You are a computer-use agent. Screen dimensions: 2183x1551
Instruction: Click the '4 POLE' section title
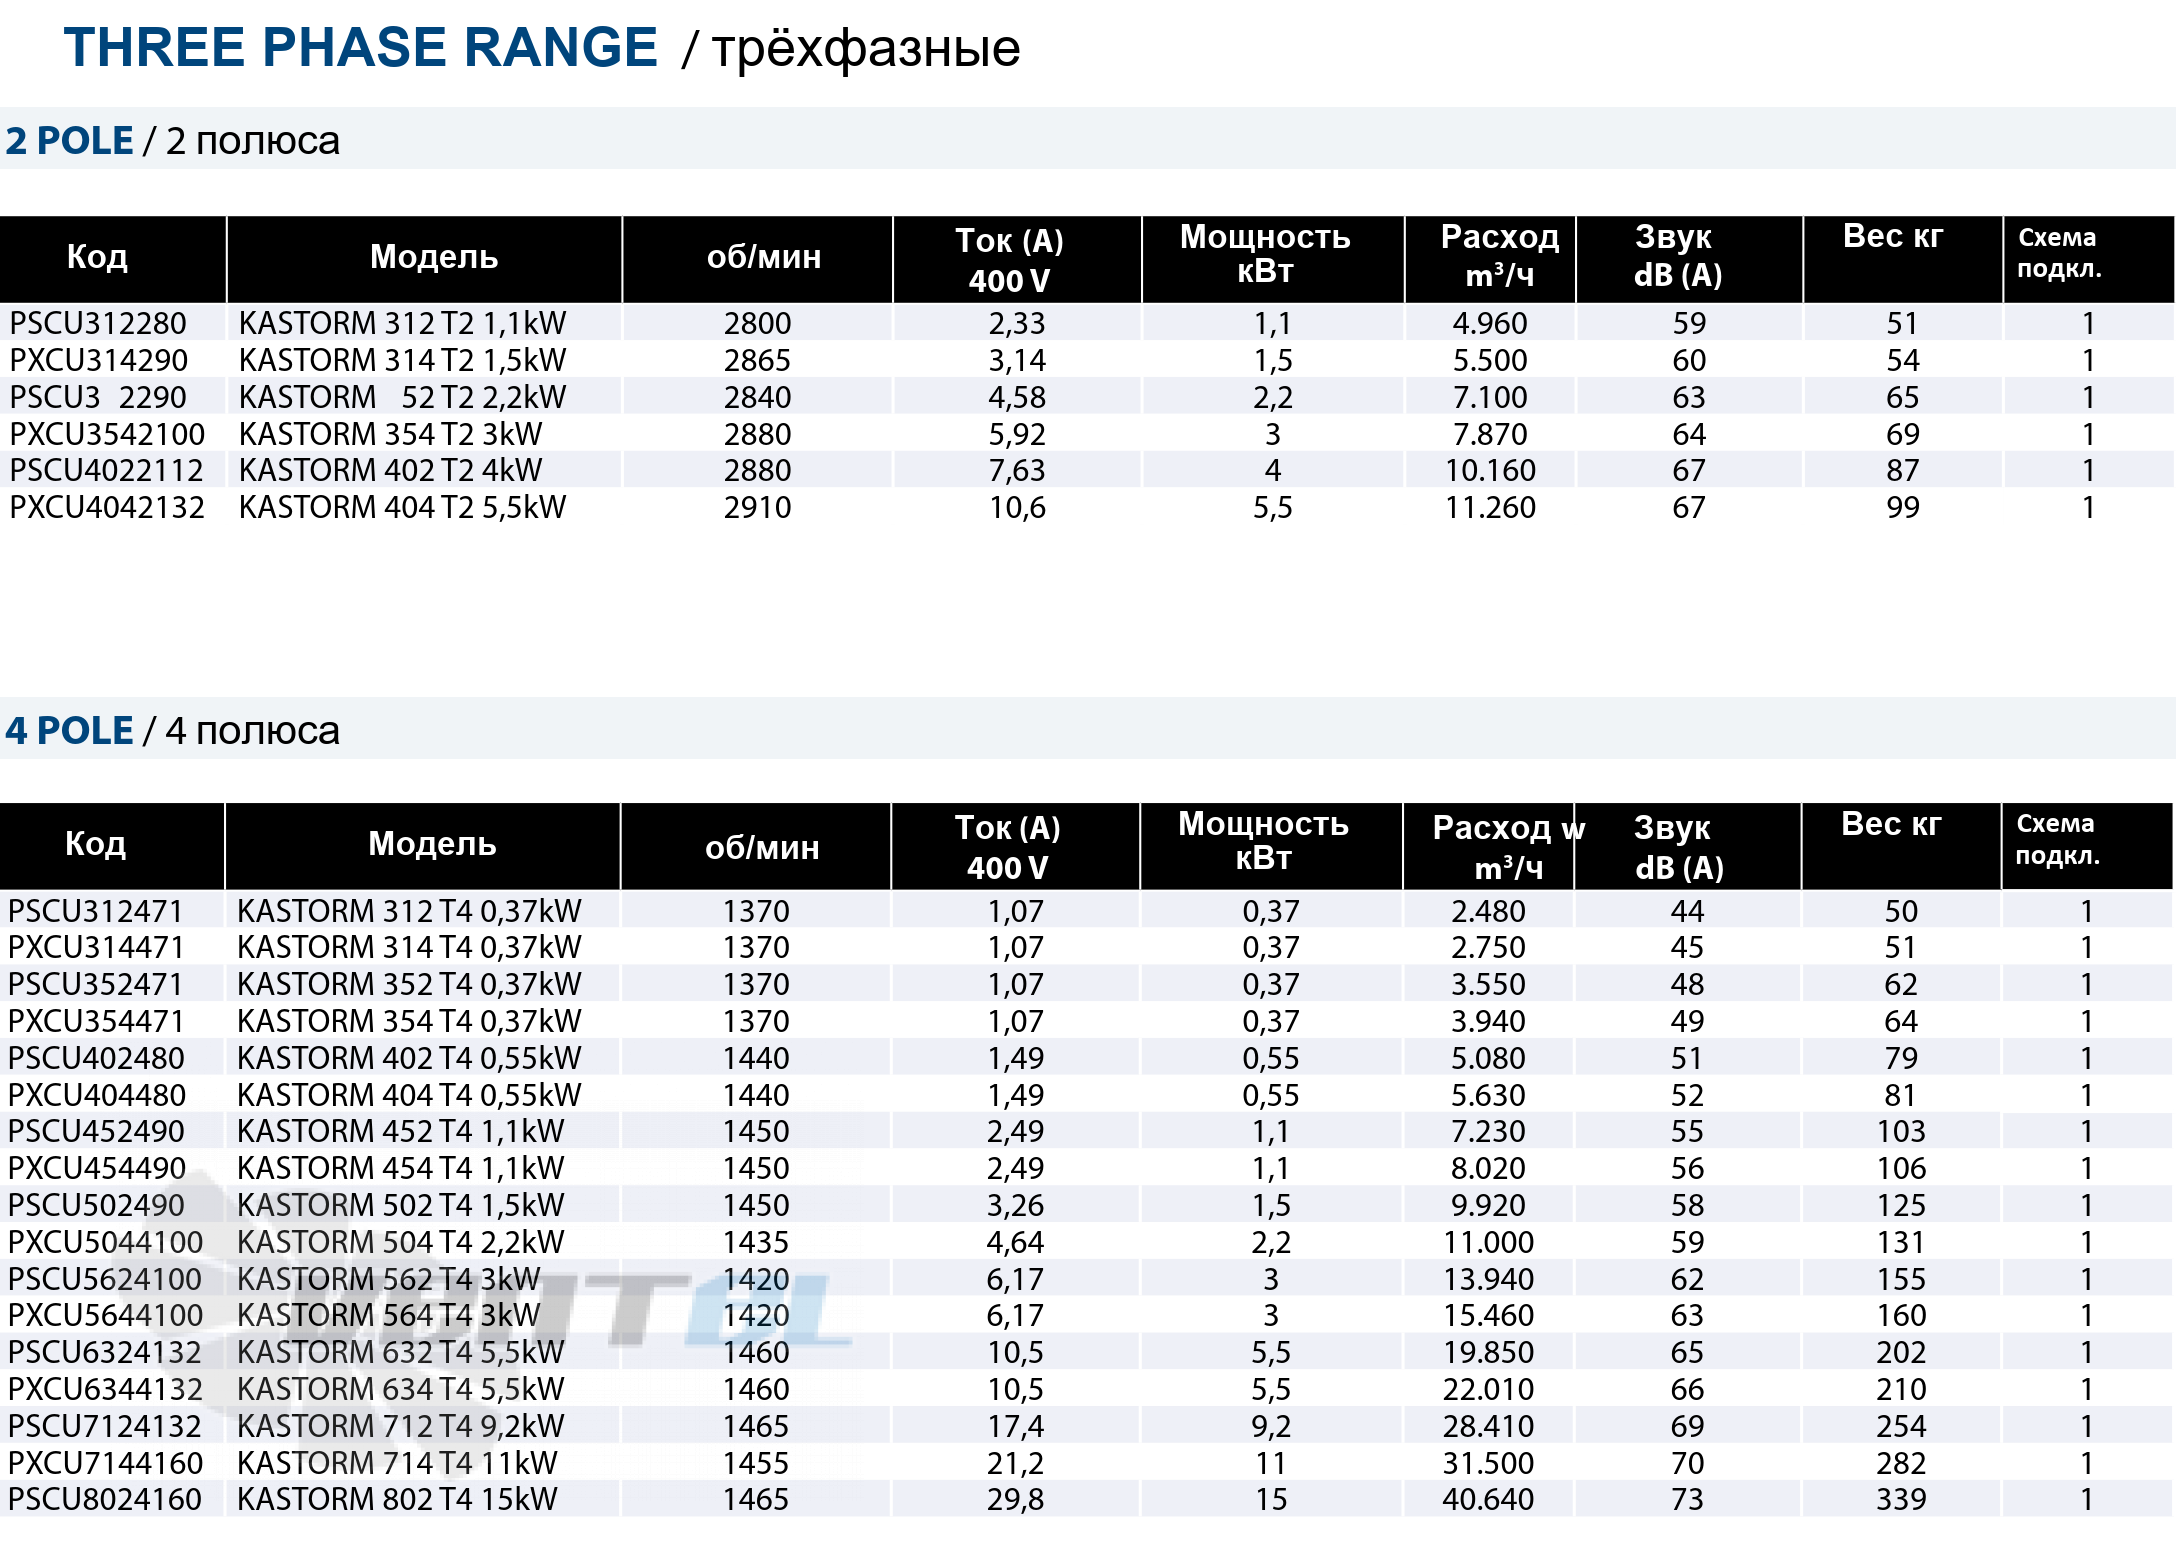point(69,731)
